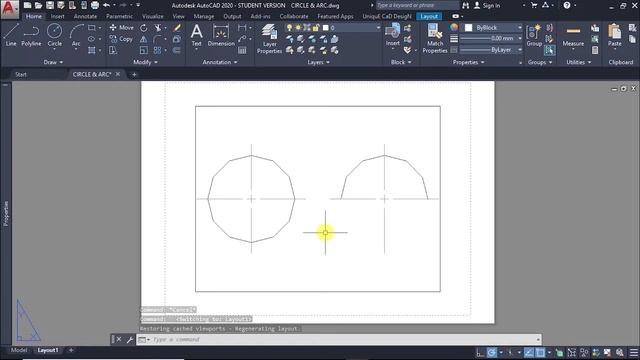Click the Scale tool icon
This screenshot has width=640, height=360.
(x=144, y=50)
